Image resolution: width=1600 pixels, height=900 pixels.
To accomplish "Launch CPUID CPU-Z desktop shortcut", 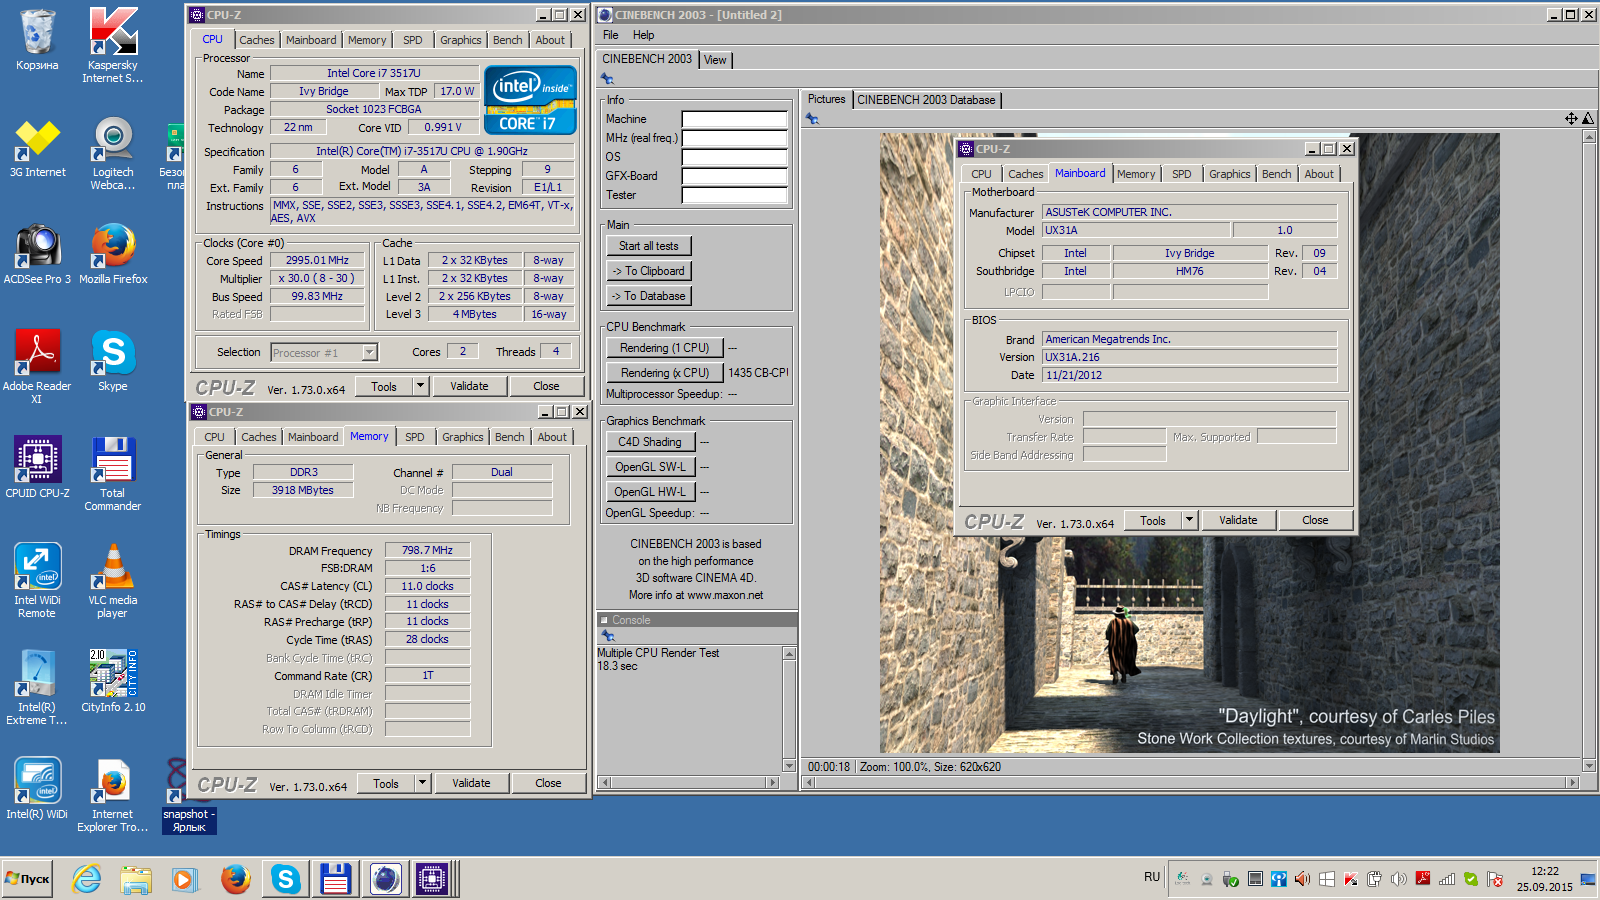I will pos(37,468).
